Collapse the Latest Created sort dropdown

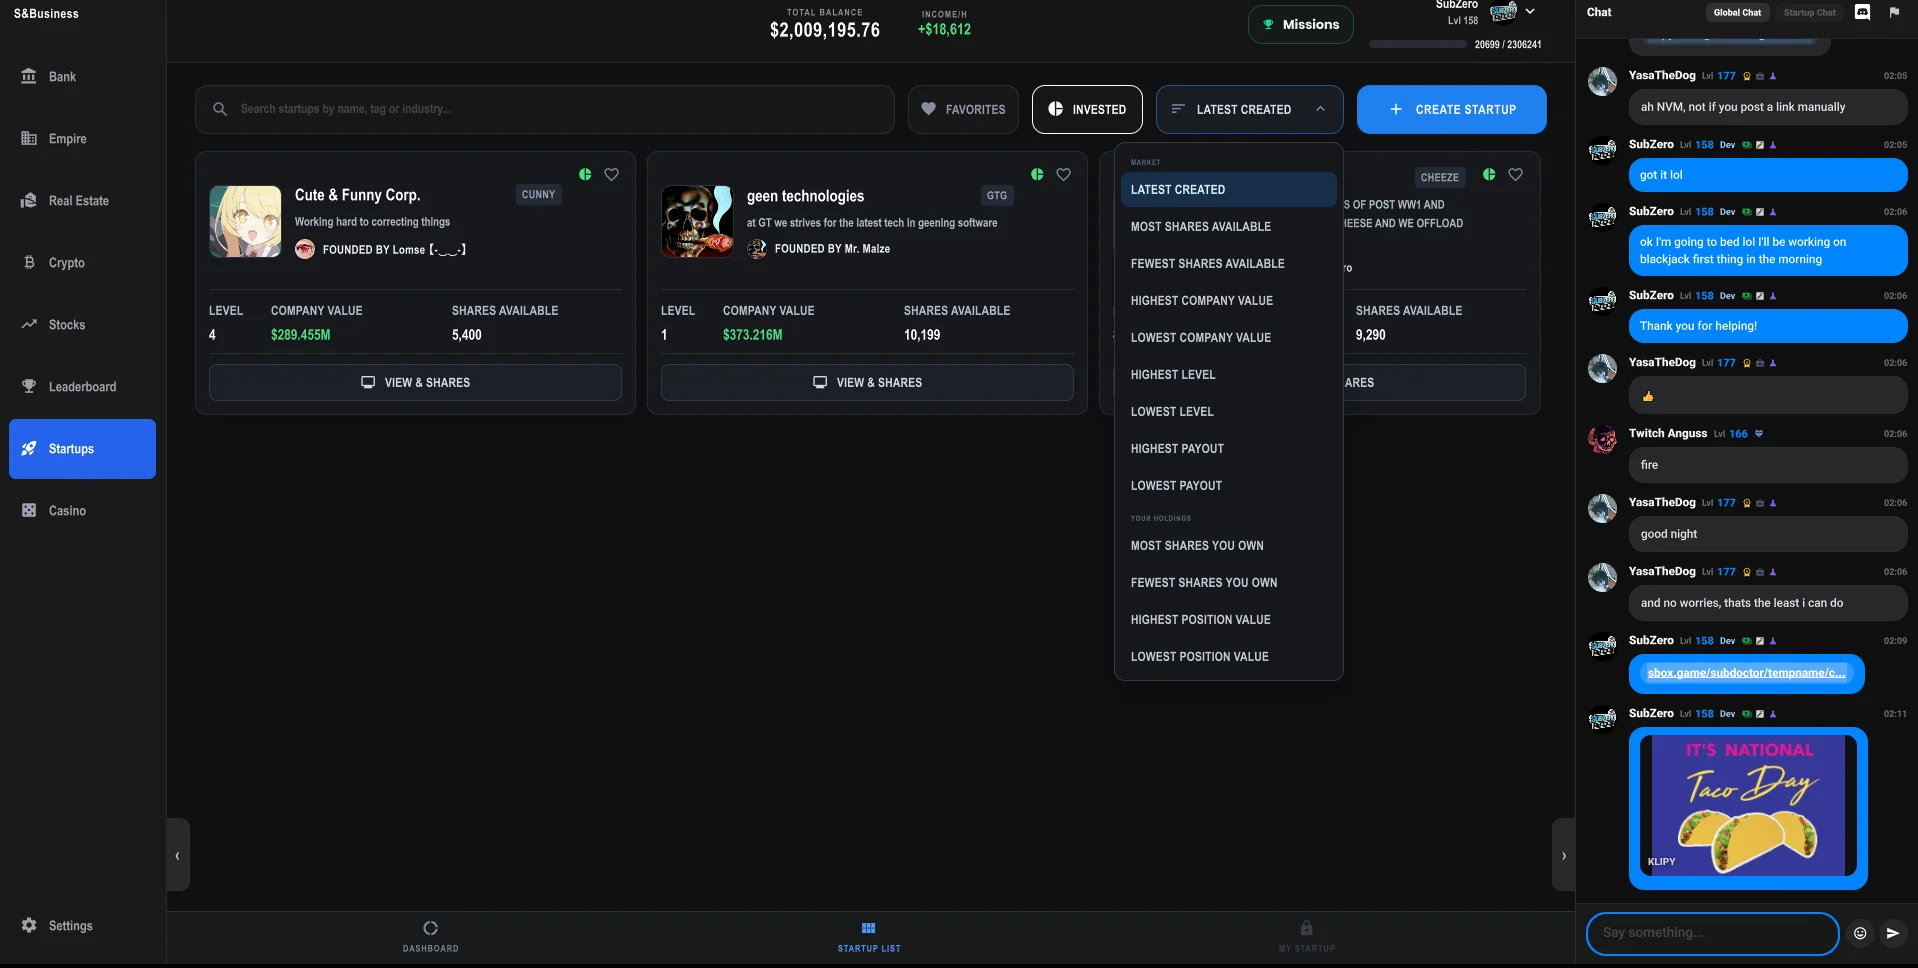click(1249, 109)
